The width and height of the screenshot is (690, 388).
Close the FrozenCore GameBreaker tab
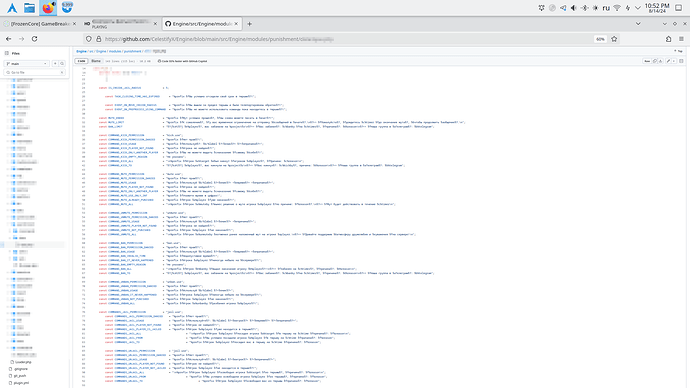pyautogui.click(x=74, y=24)
